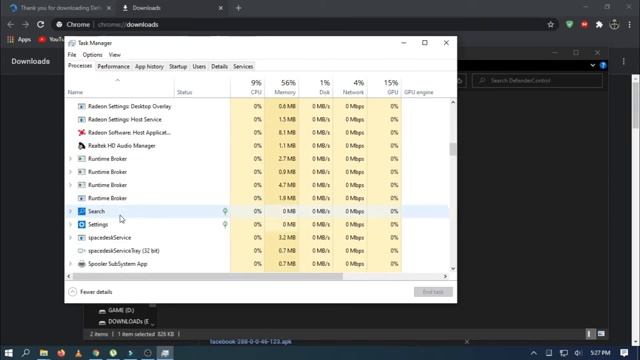640x360 pixels.
Task: Click the Search DefenderControl field in Explorer
Action: pyautogui.click(x=537, y=81)
